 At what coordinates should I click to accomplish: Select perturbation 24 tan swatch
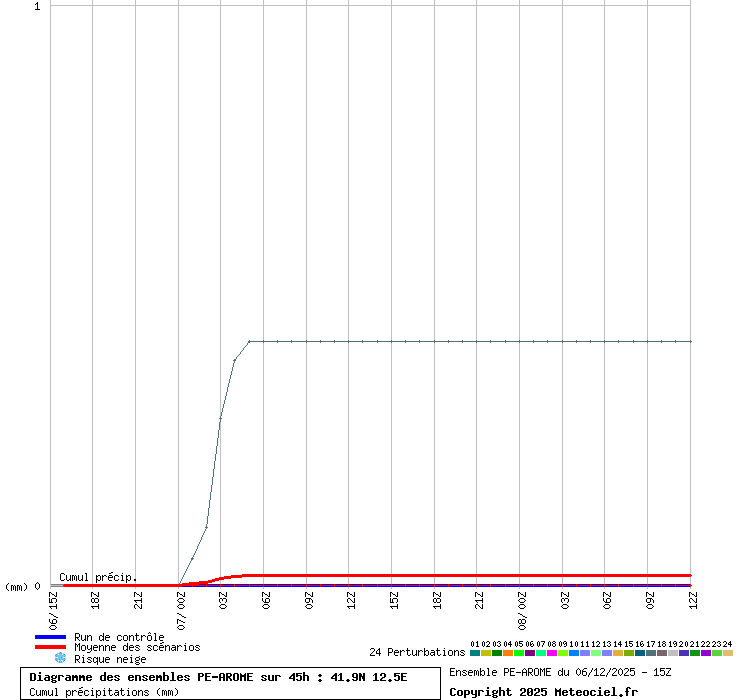[728, 653]
